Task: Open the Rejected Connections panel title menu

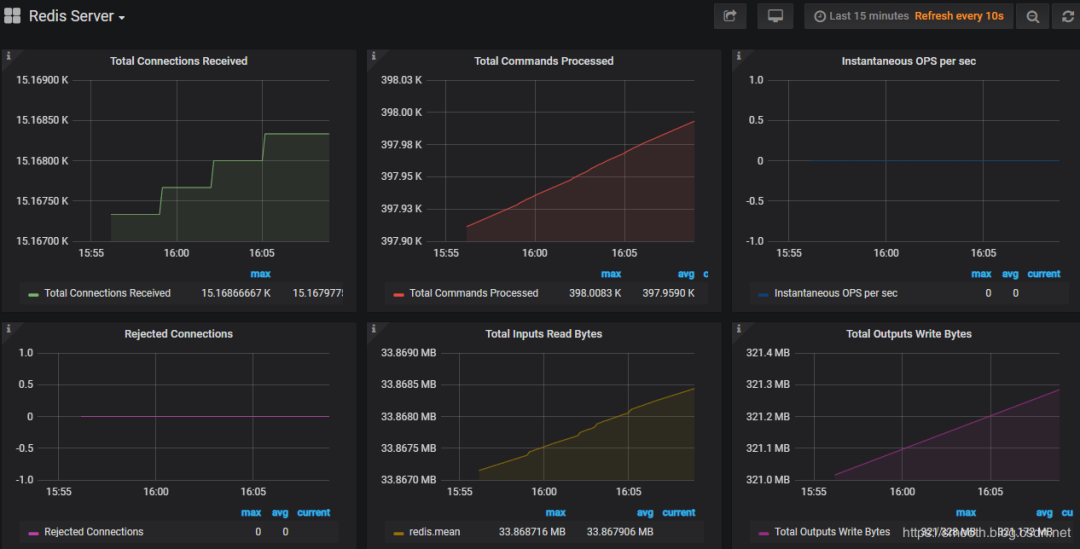Action: pos(178,334)
